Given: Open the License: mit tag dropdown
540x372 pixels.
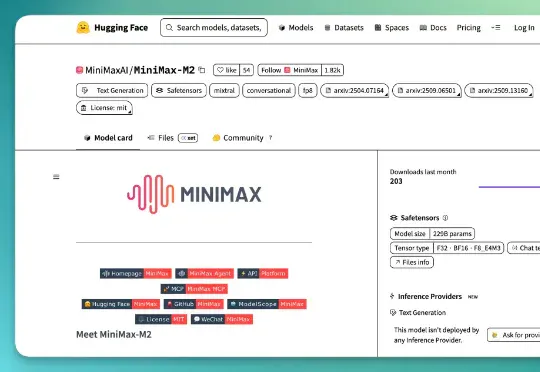Looking at the screenshot, I should (104, 108).
